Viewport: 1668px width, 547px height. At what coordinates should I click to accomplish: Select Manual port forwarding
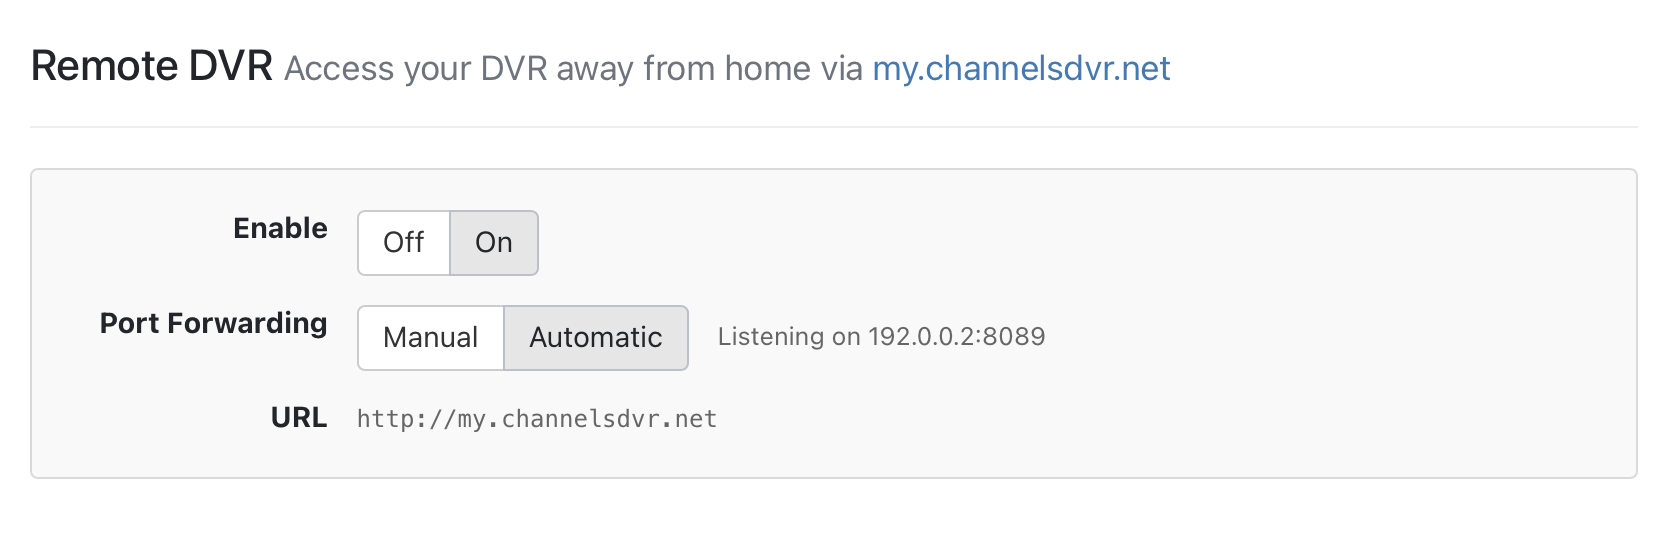(431, 338)
